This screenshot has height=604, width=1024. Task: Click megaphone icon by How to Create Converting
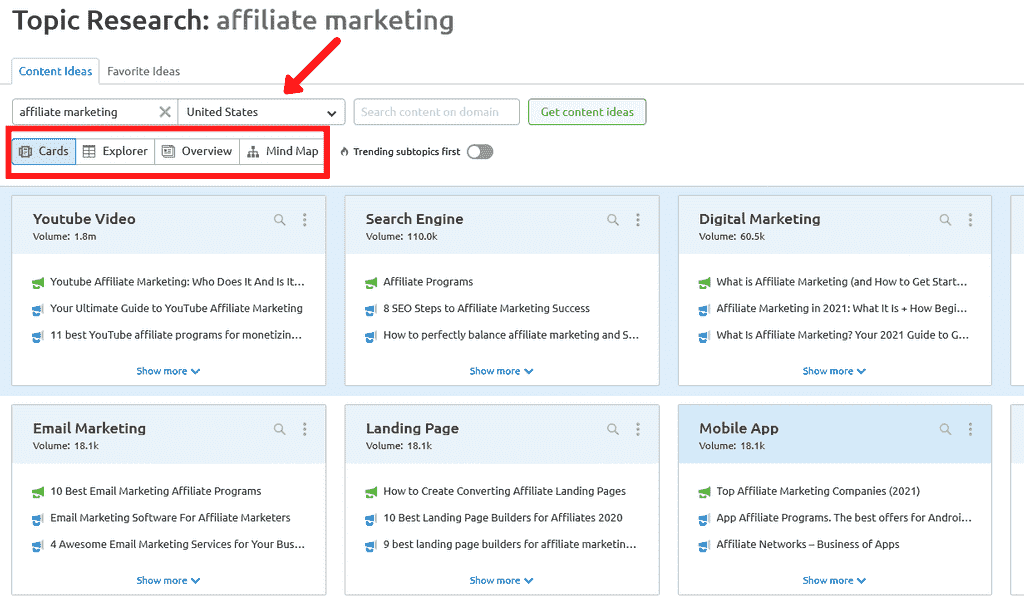coord(371,492)
